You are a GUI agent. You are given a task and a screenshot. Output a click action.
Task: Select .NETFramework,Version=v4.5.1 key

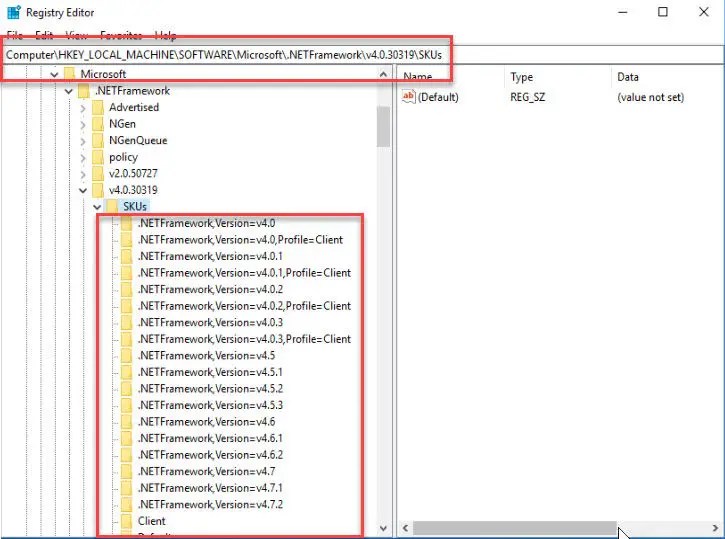point(210,372)
